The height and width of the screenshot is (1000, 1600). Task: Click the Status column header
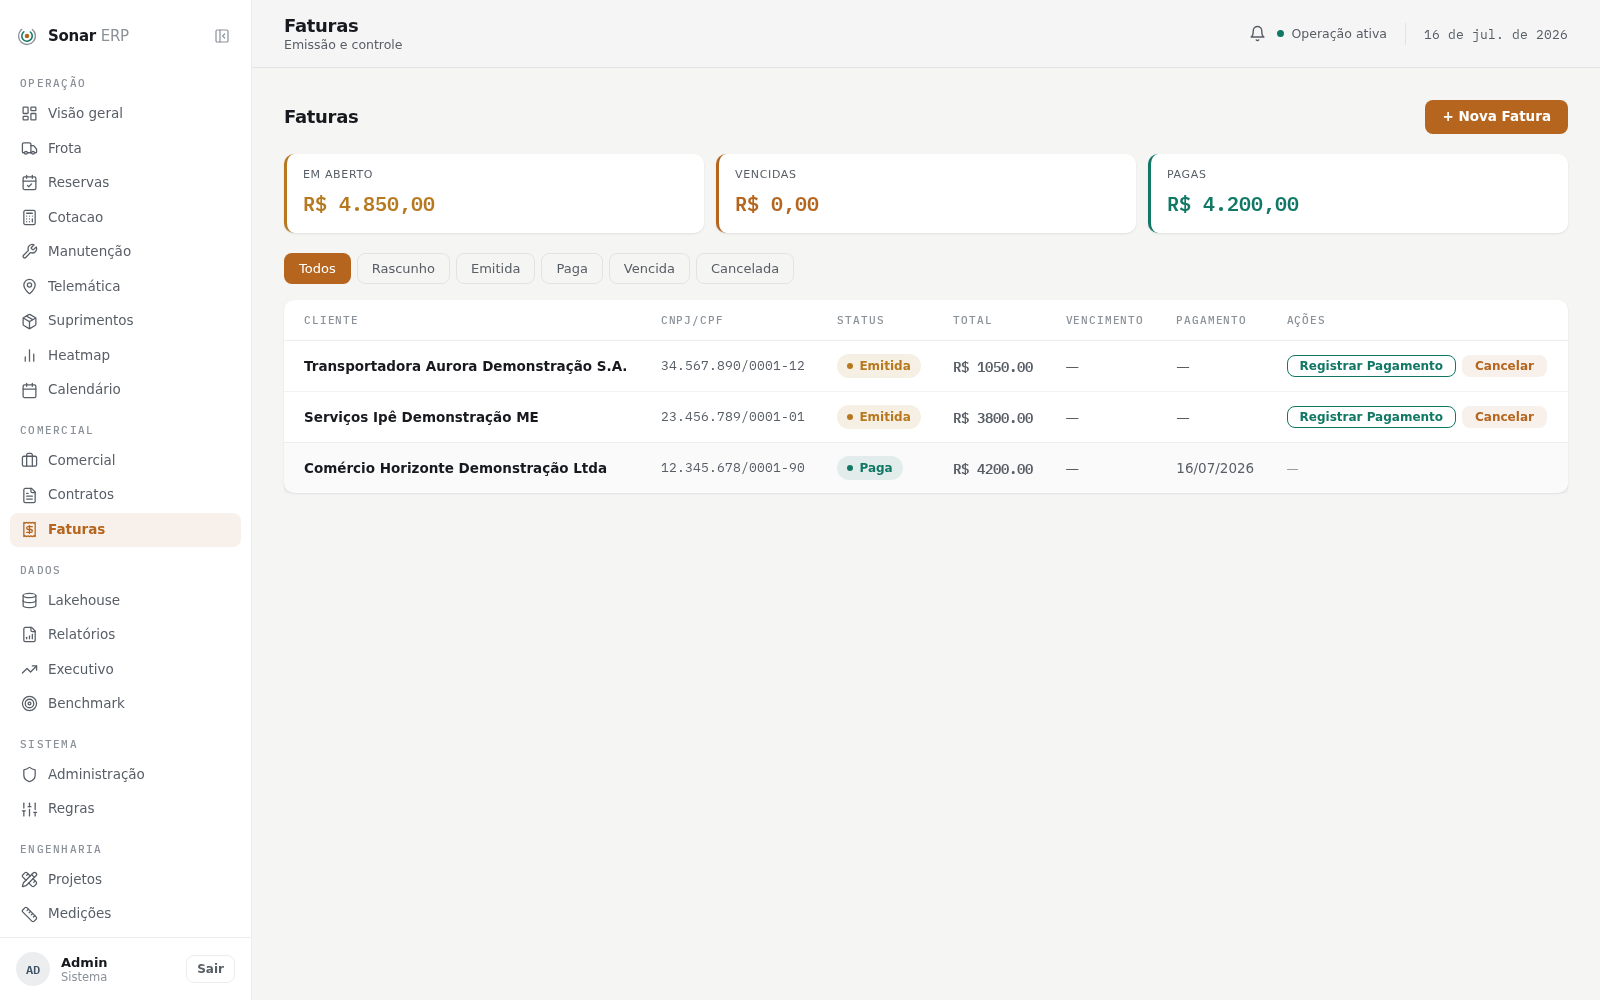click(x=861, y=321)
